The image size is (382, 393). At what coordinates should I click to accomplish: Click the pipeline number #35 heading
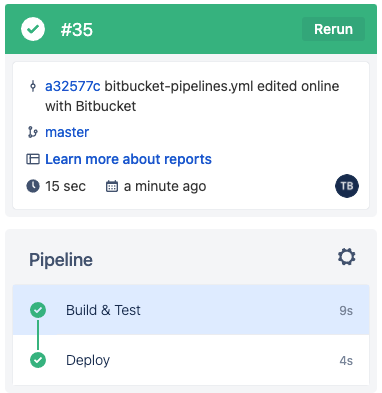click(77, 30)
